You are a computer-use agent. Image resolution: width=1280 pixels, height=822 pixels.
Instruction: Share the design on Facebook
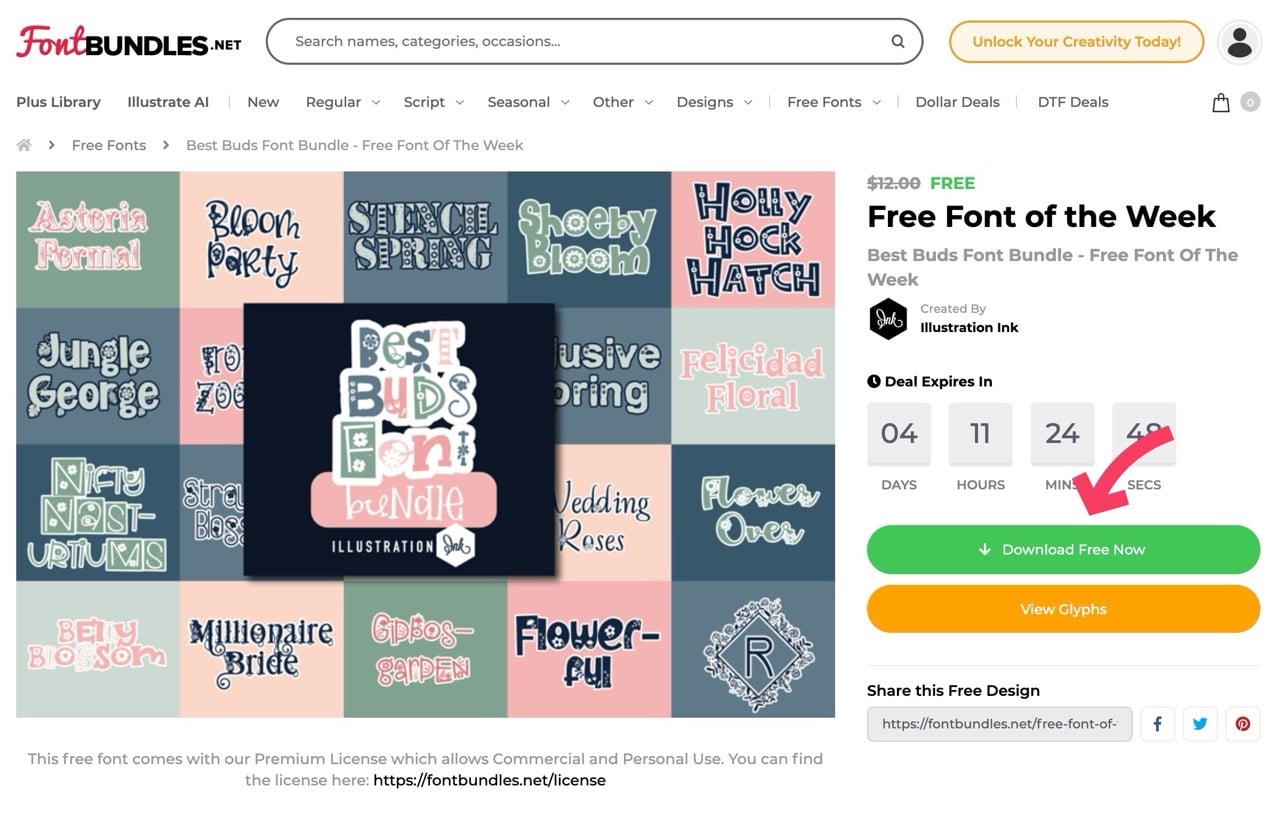click(x=1157, y=723)
